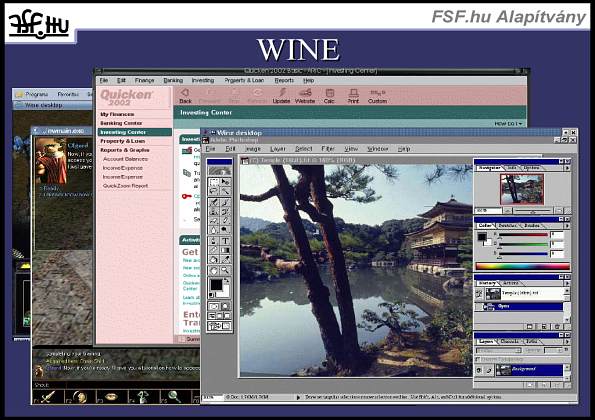The image size is (595, 420).
Task: Select the Zoom tool in Photoshop toolbox
Action: [x=226, y=270]
